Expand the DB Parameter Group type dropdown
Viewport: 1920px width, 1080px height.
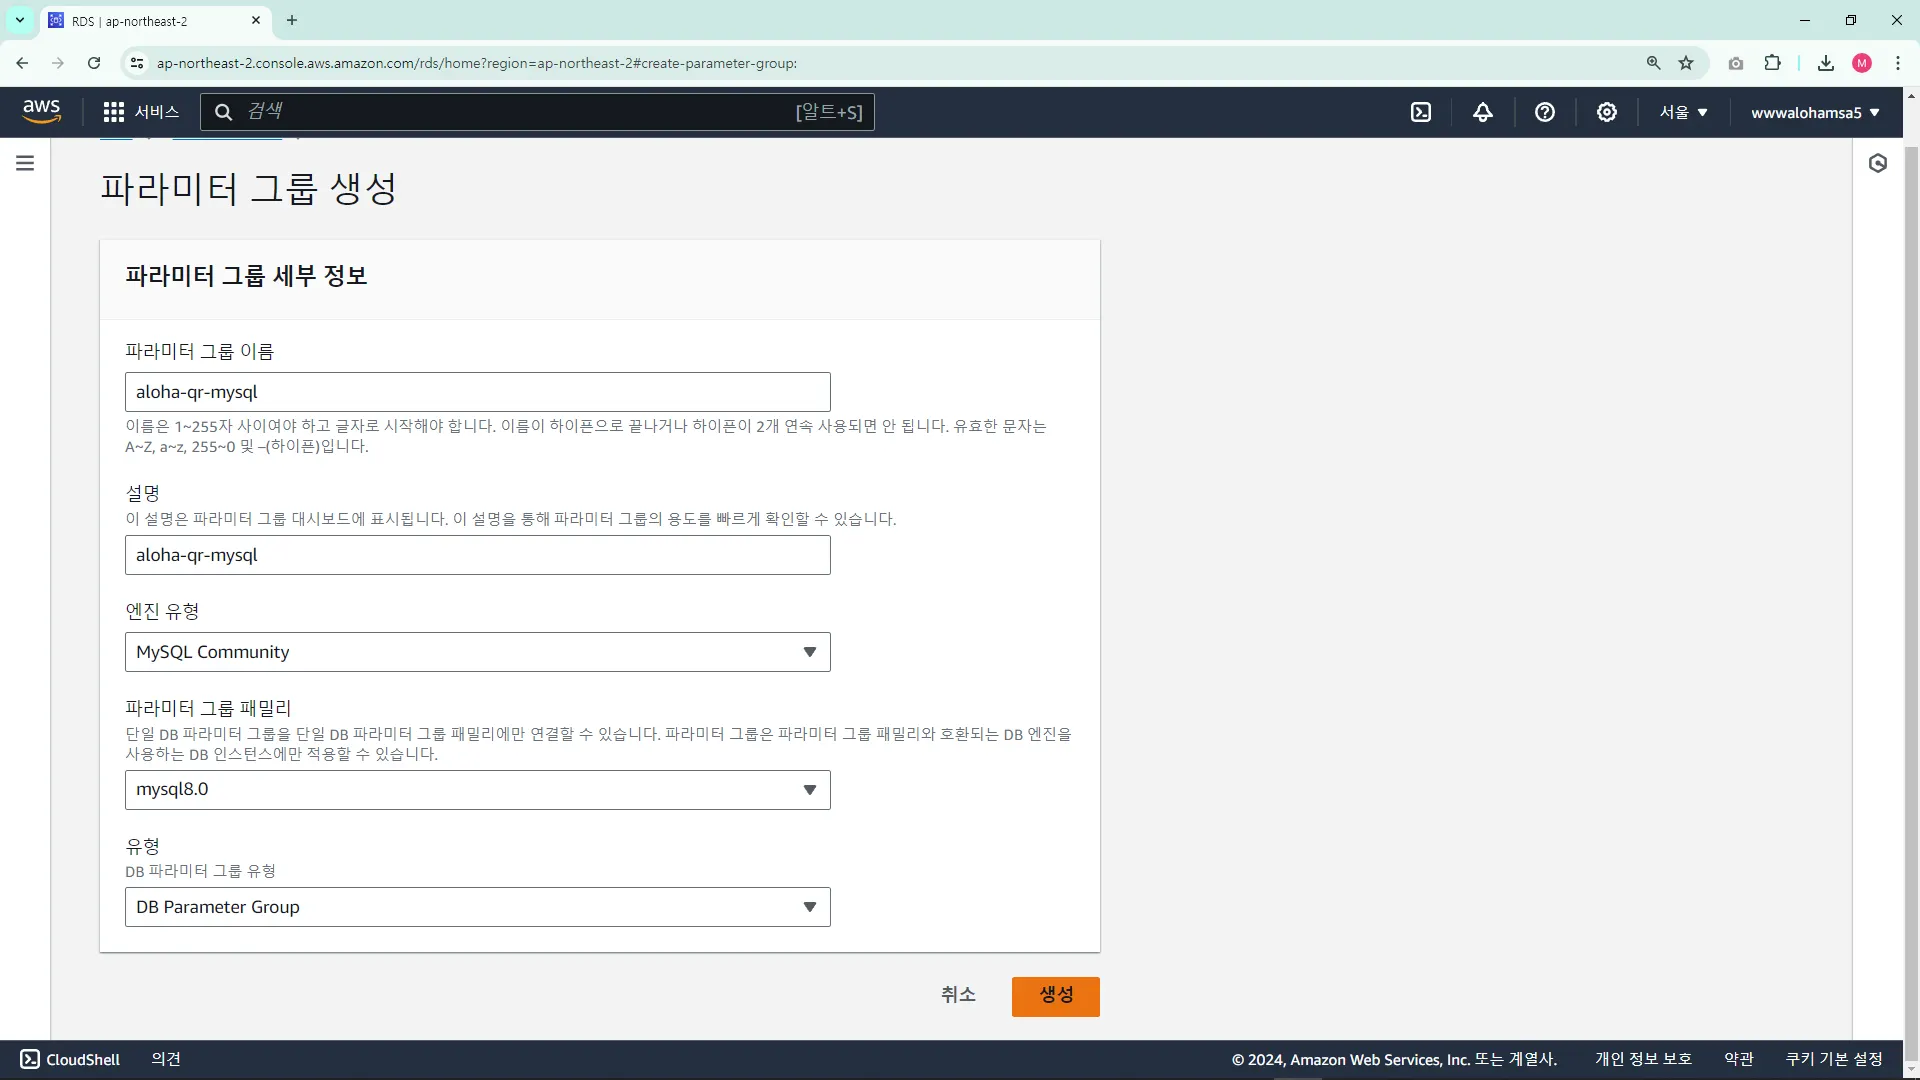pos(477,907)
